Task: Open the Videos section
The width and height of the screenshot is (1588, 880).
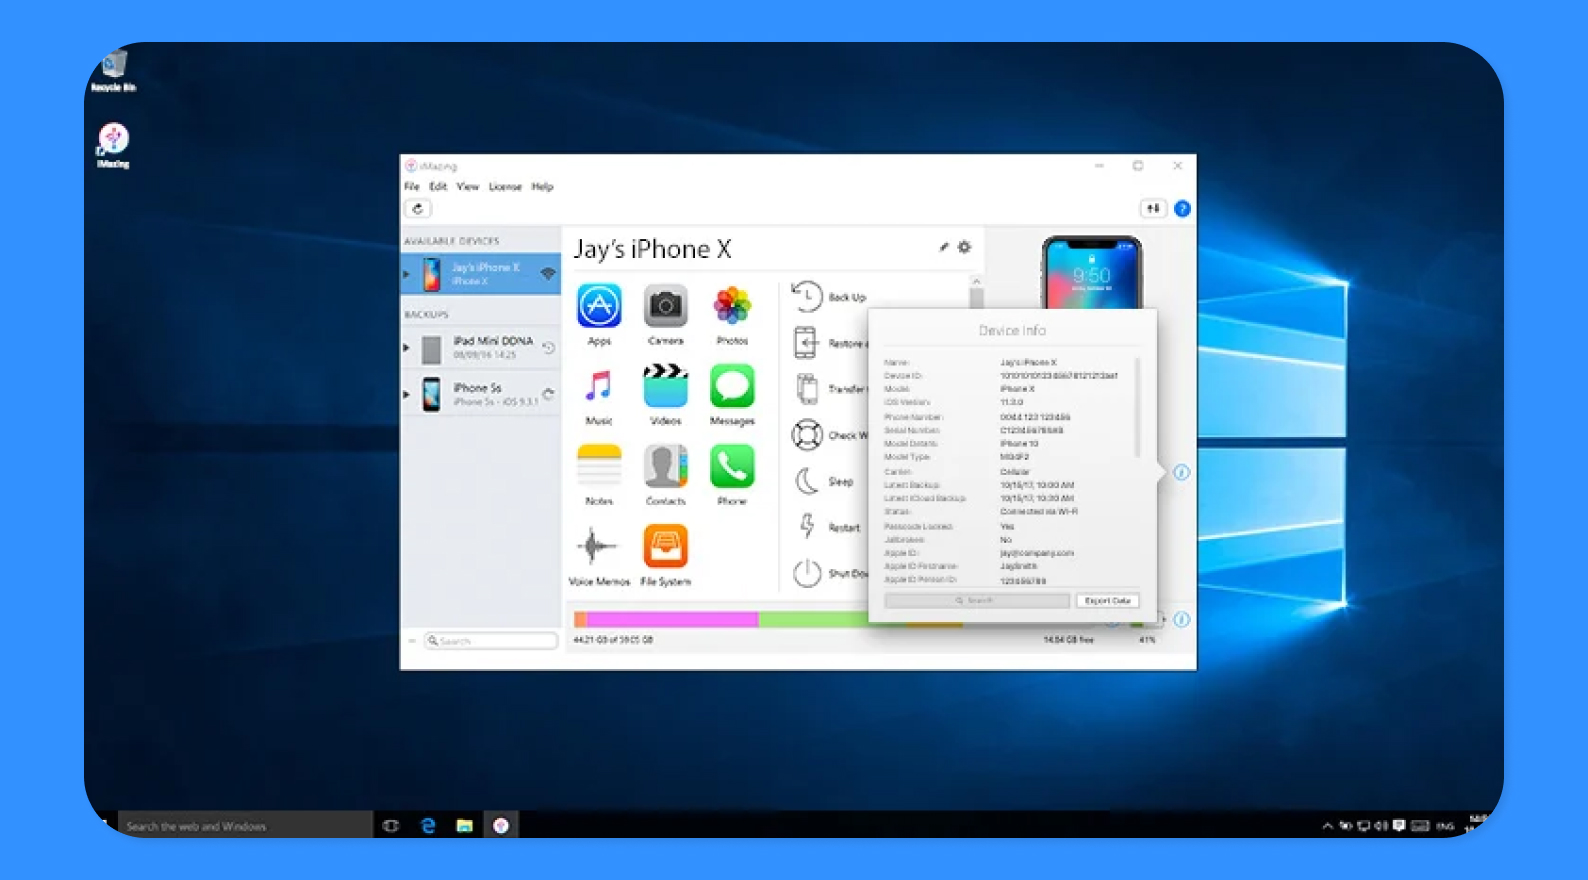Action: 665,386
